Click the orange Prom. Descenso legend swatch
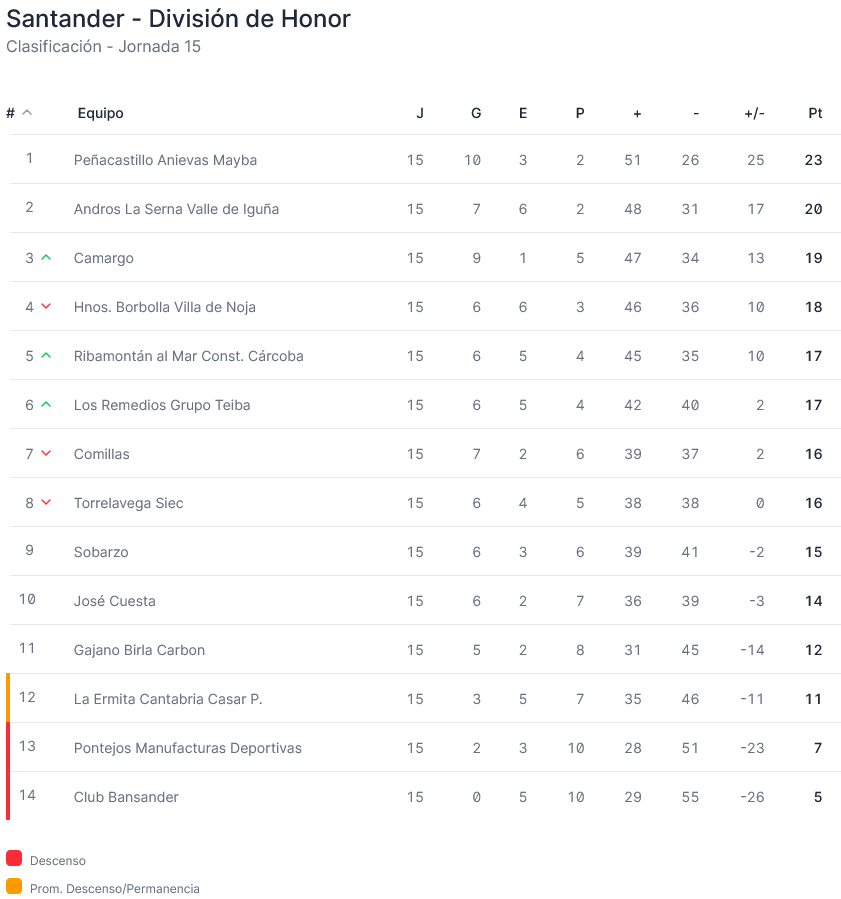The width and height of the screenshot is (841, 899). pos(14,886)
